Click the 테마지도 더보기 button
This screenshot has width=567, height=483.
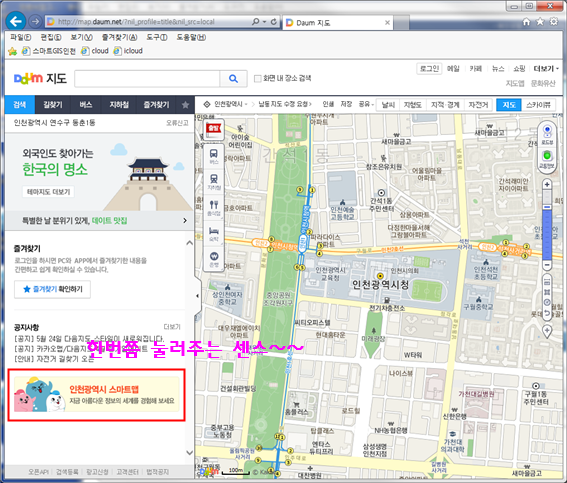pos(48,192)
